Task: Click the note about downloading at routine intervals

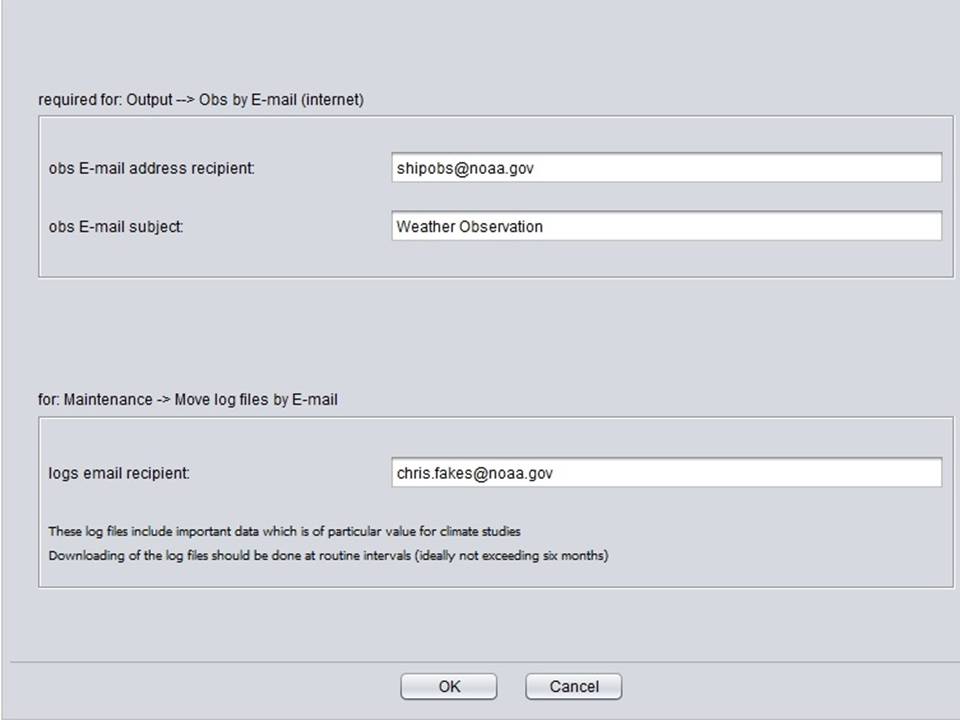Action: 328,555
